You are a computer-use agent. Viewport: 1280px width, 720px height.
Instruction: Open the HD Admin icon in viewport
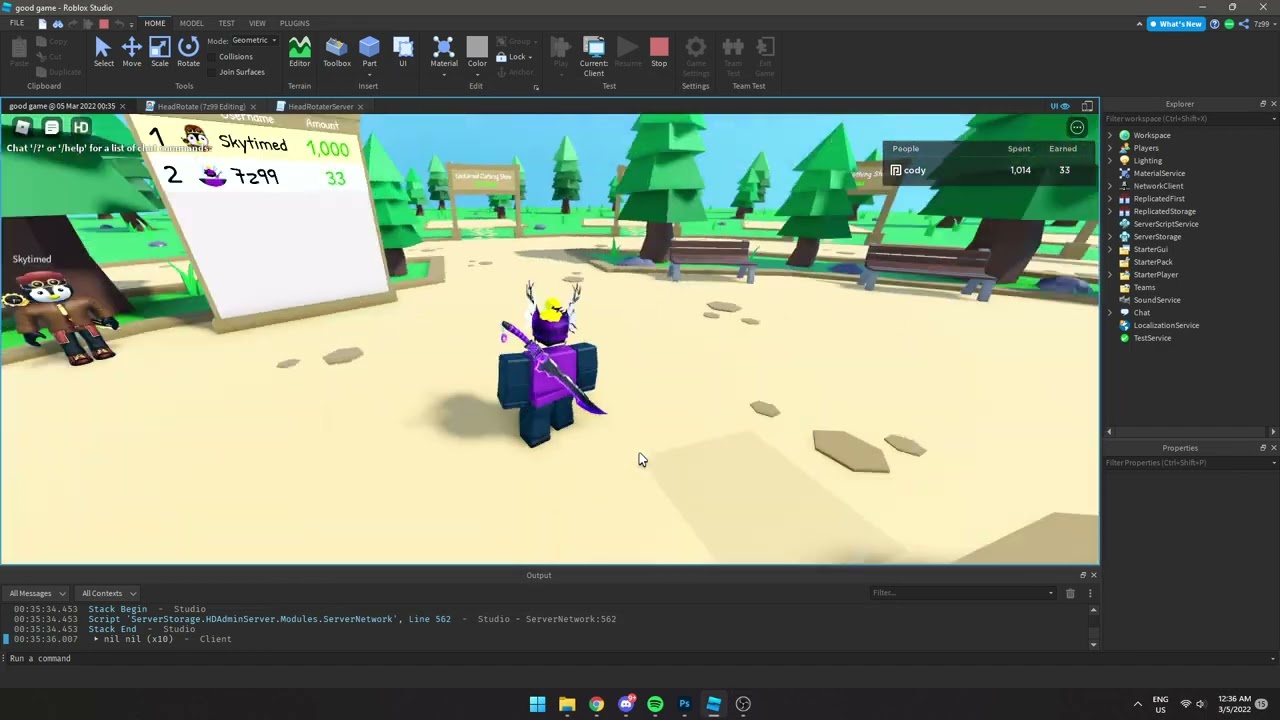[x=81, y=126]
